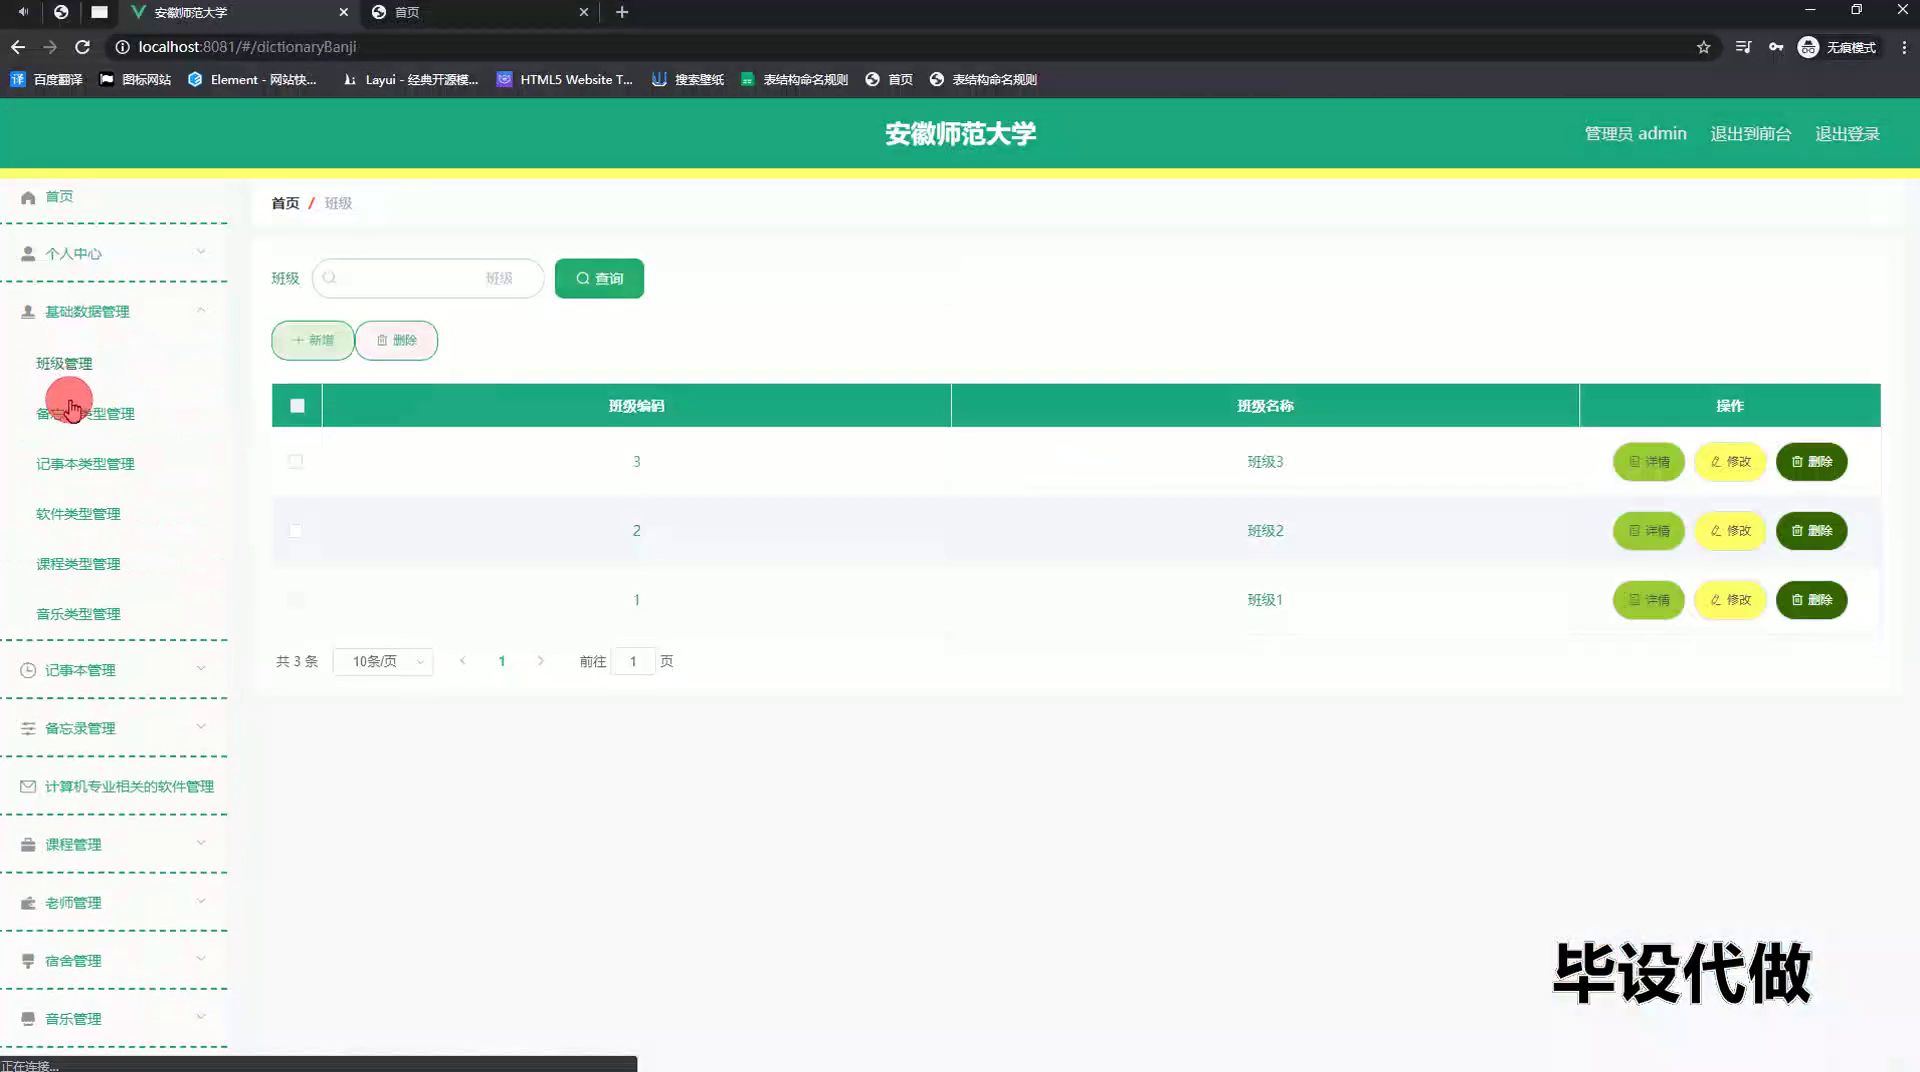Viewport: 1920px width, 1072px height.
Task: Expand the 记事本管理 menu
Action: pyautogui.click(x=201, y=668)
